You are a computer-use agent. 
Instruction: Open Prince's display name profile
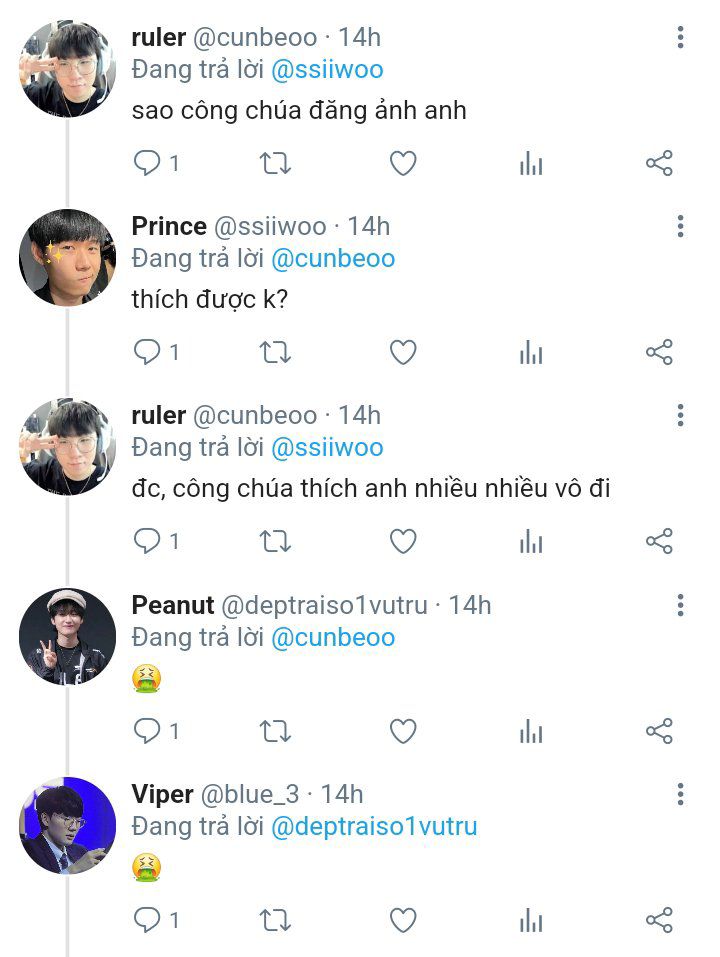pos(169,226)
